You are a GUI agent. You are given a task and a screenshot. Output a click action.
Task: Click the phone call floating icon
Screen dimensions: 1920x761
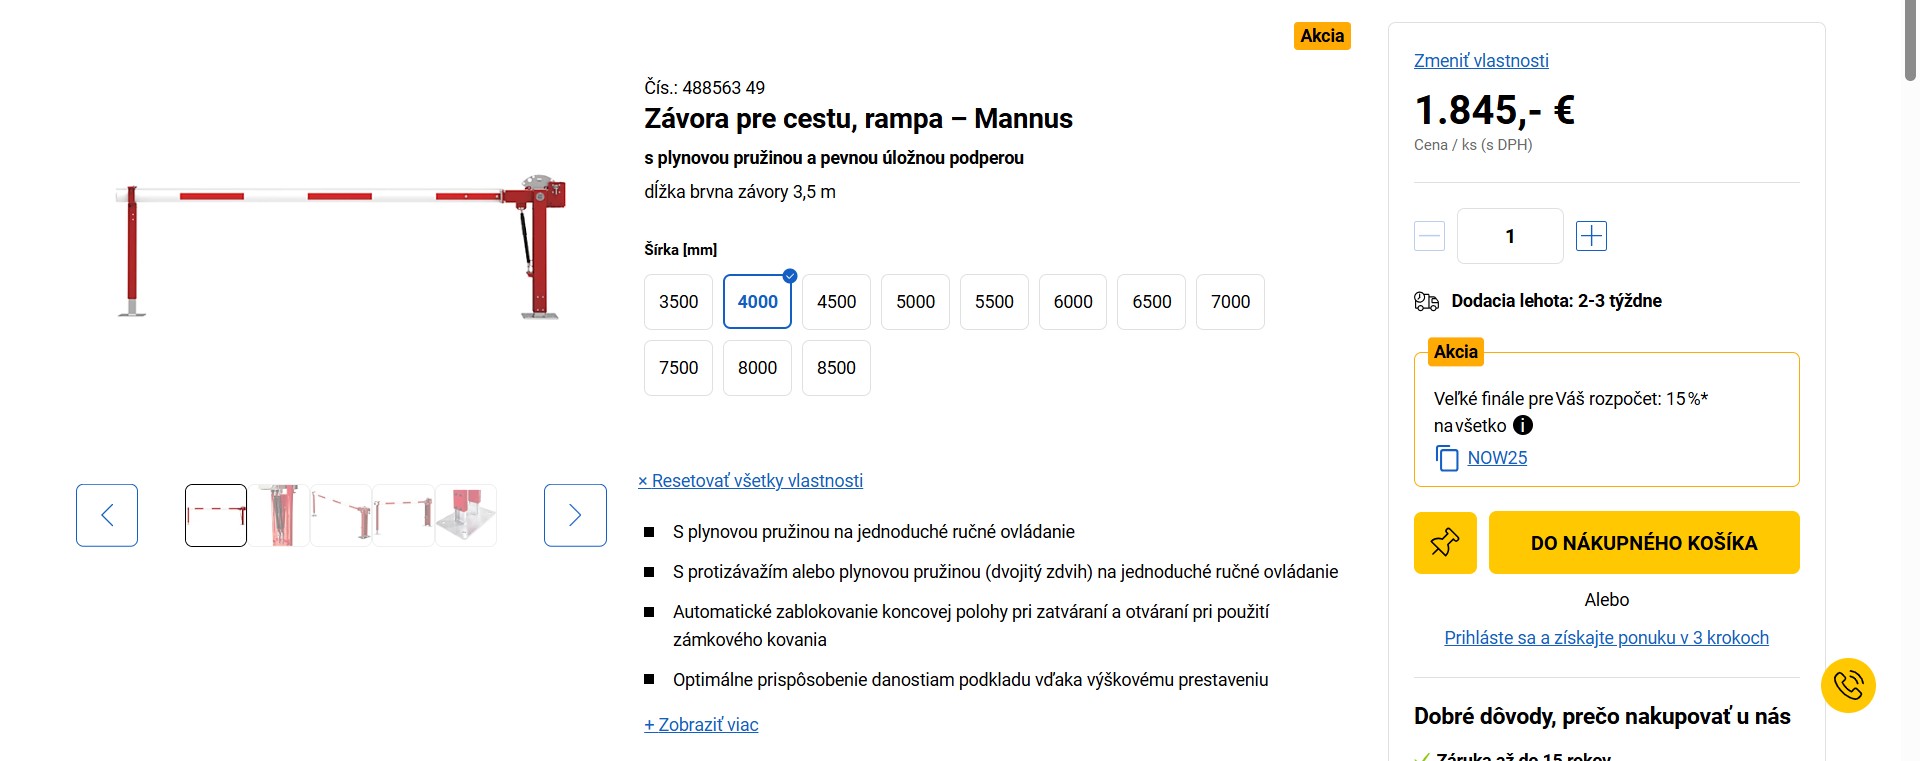pos(1848,685)
